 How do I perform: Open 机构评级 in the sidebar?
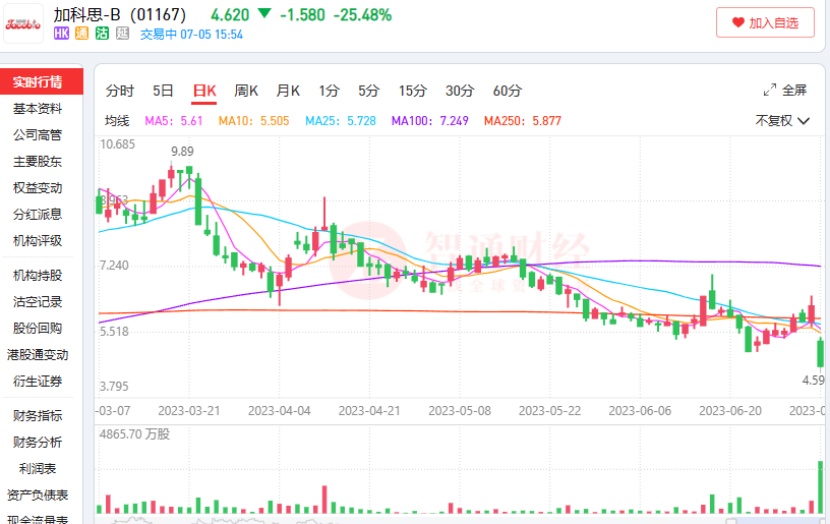pos(38,241)
